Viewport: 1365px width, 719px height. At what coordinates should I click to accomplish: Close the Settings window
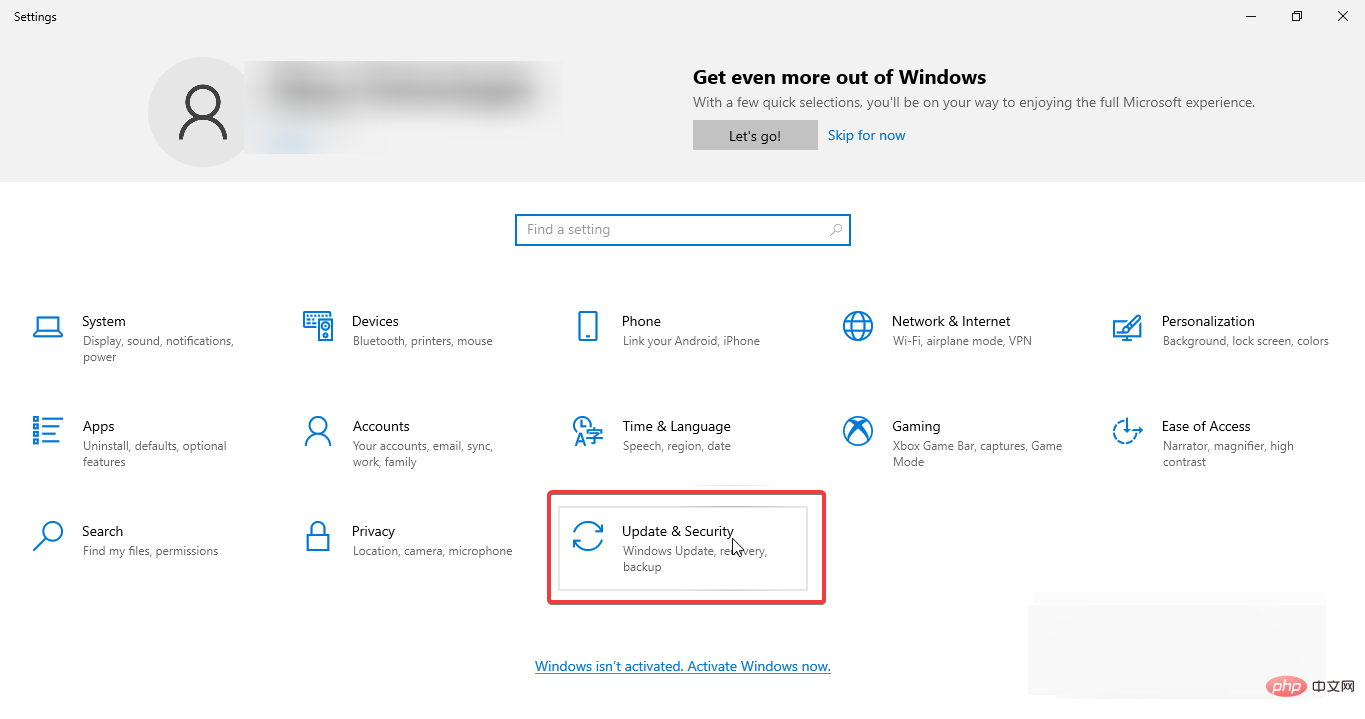pyautogui.click(x=1342, y=16)
